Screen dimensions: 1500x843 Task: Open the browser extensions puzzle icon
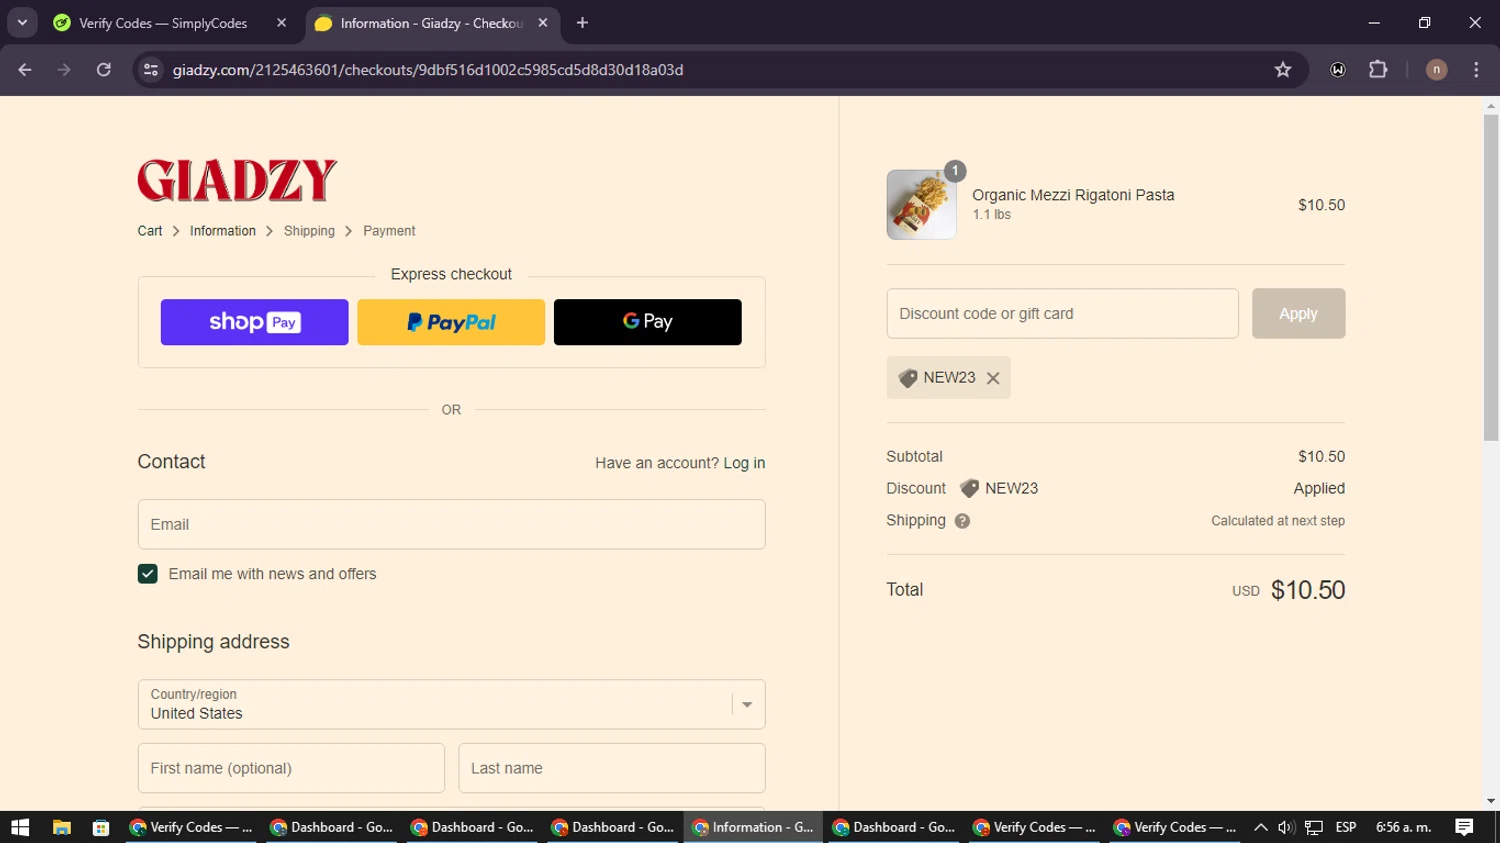tap(1378, 70)
